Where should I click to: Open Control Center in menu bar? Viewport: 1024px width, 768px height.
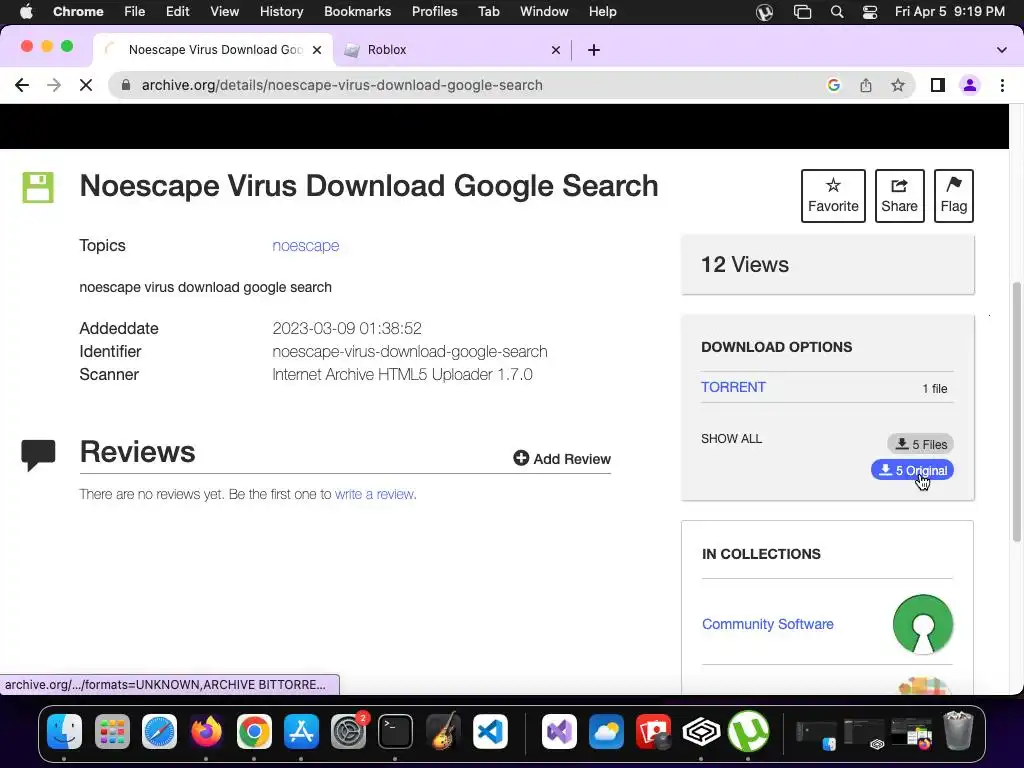869,12
